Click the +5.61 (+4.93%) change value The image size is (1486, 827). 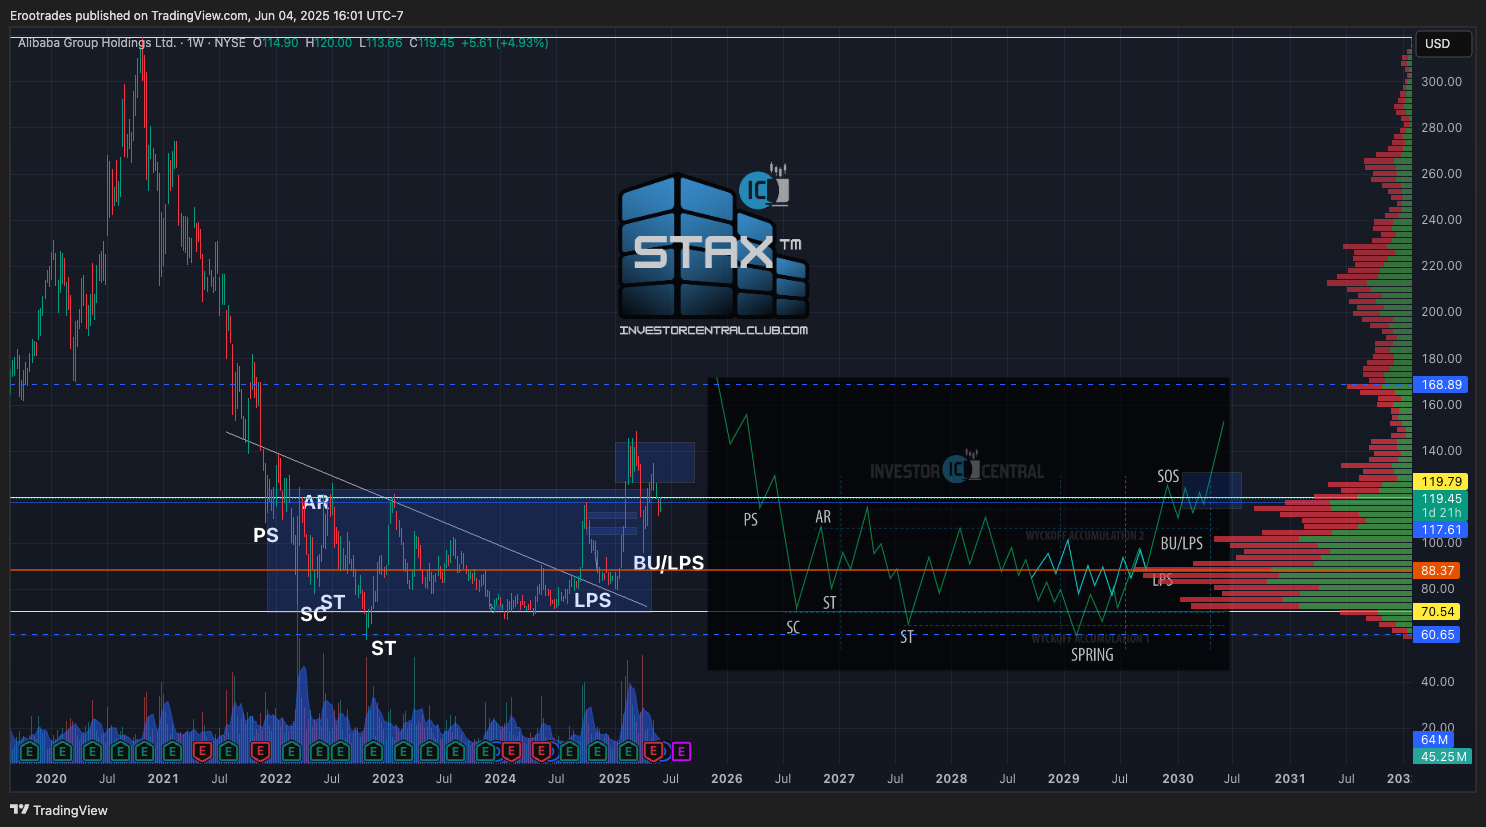click(505, 43)
